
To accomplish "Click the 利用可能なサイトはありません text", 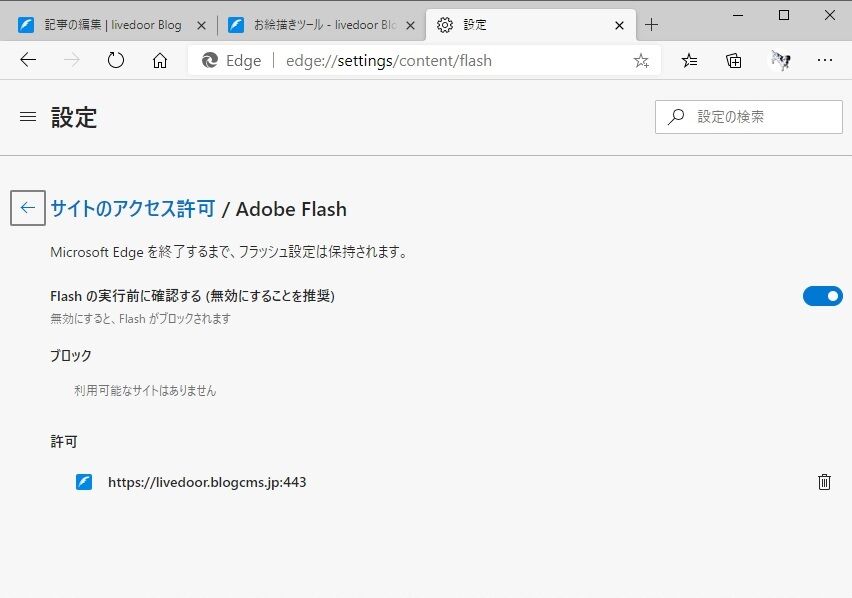I will click(x=145, y=391).
